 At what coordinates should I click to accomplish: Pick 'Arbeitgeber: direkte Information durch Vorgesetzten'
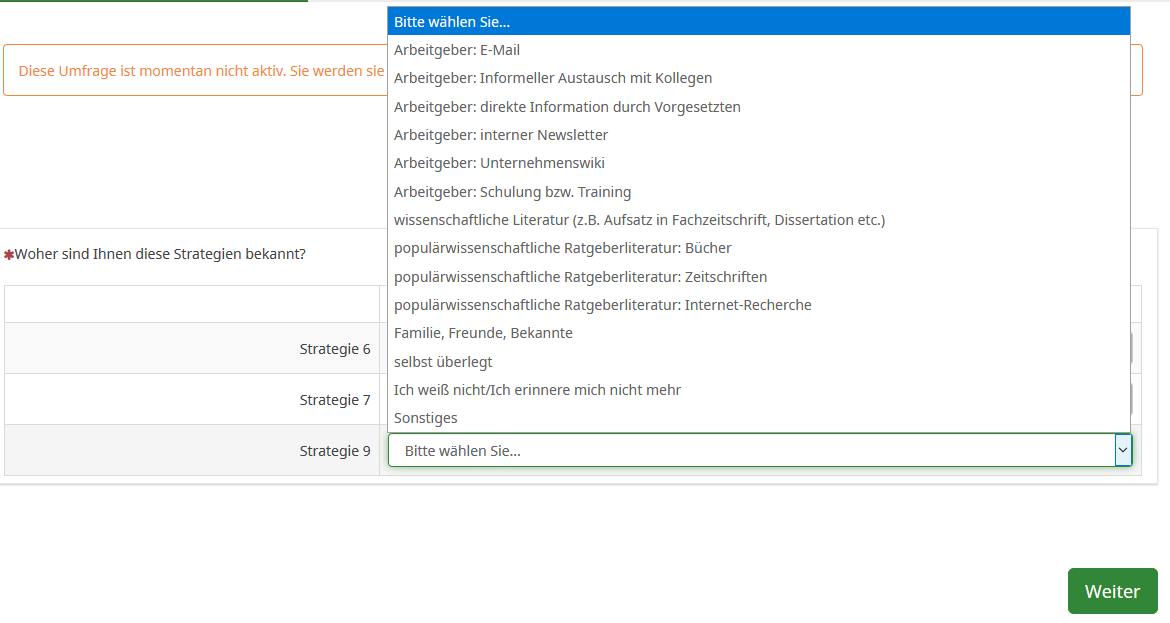pos(567,107)
